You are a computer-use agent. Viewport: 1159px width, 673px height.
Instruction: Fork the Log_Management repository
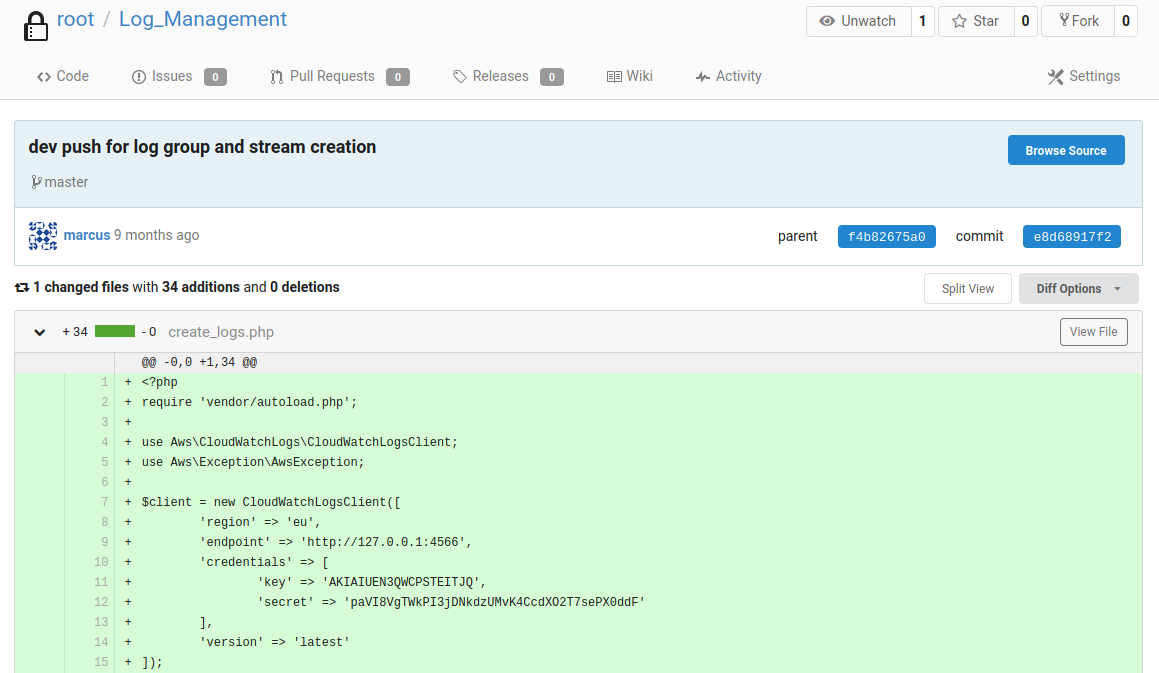(x=1078, y=21)
